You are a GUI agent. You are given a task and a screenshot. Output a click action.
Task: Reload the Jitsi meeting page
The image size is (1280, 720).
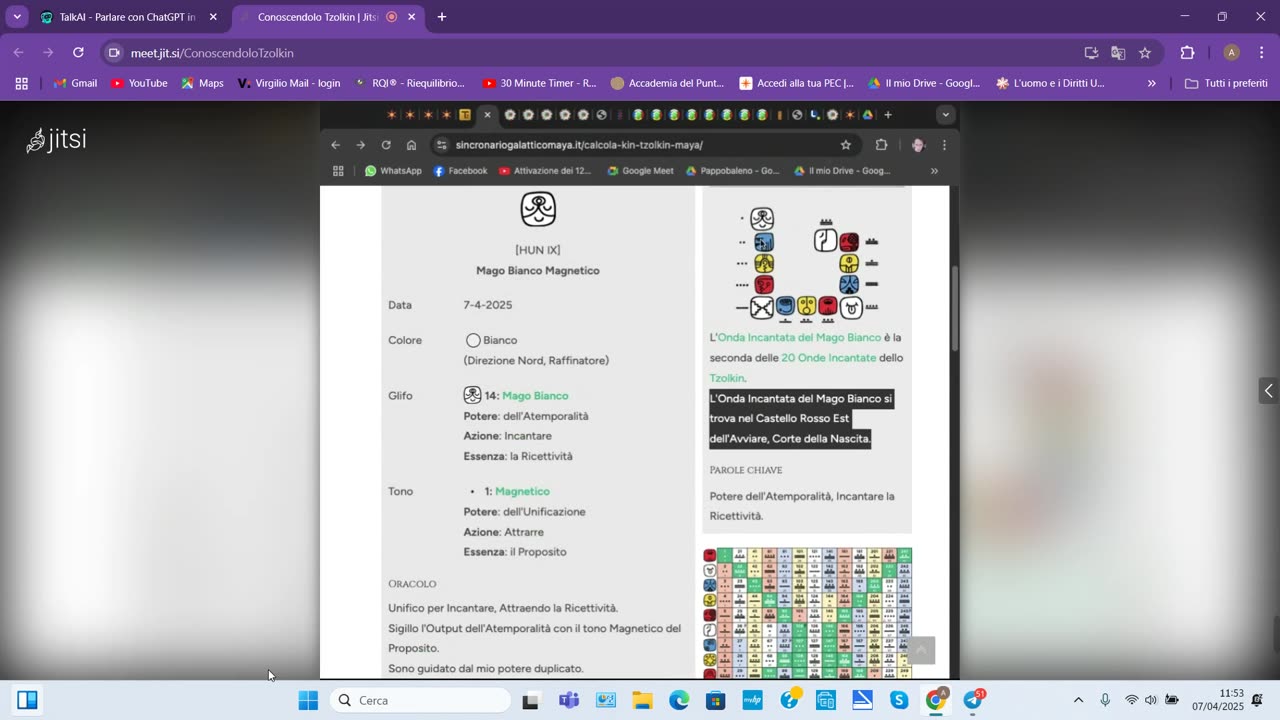point(78,53)
